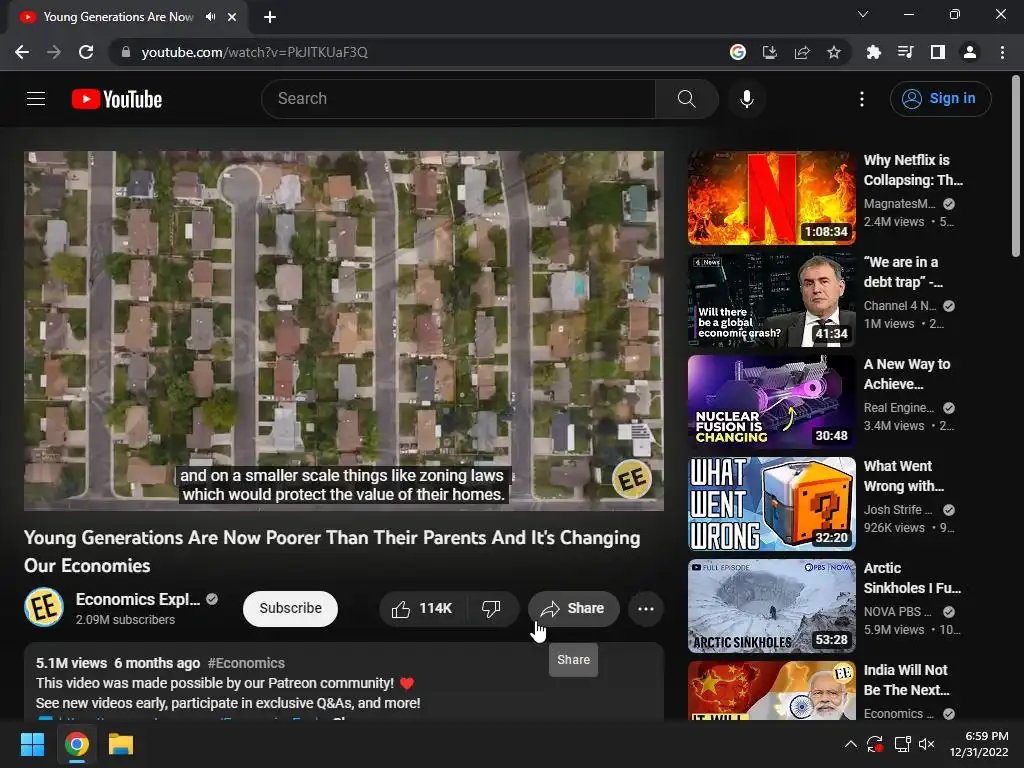Image resolution: width=1024 pixels, height=768 pixels.
Task: Open the Chrome extensions puzzle icon
Action: coord(874,52)
